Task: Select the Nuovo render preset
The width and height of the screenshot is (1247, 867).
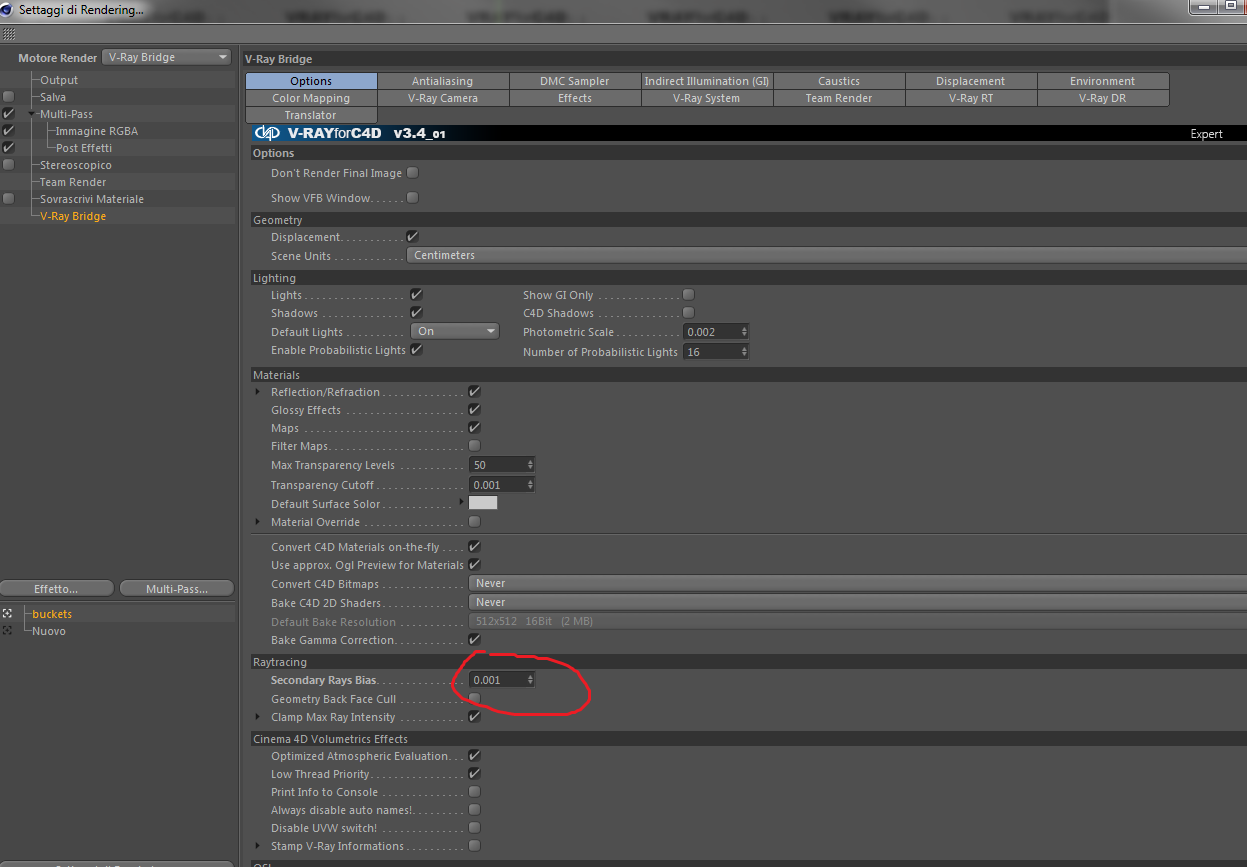Action: click(49, 631)
